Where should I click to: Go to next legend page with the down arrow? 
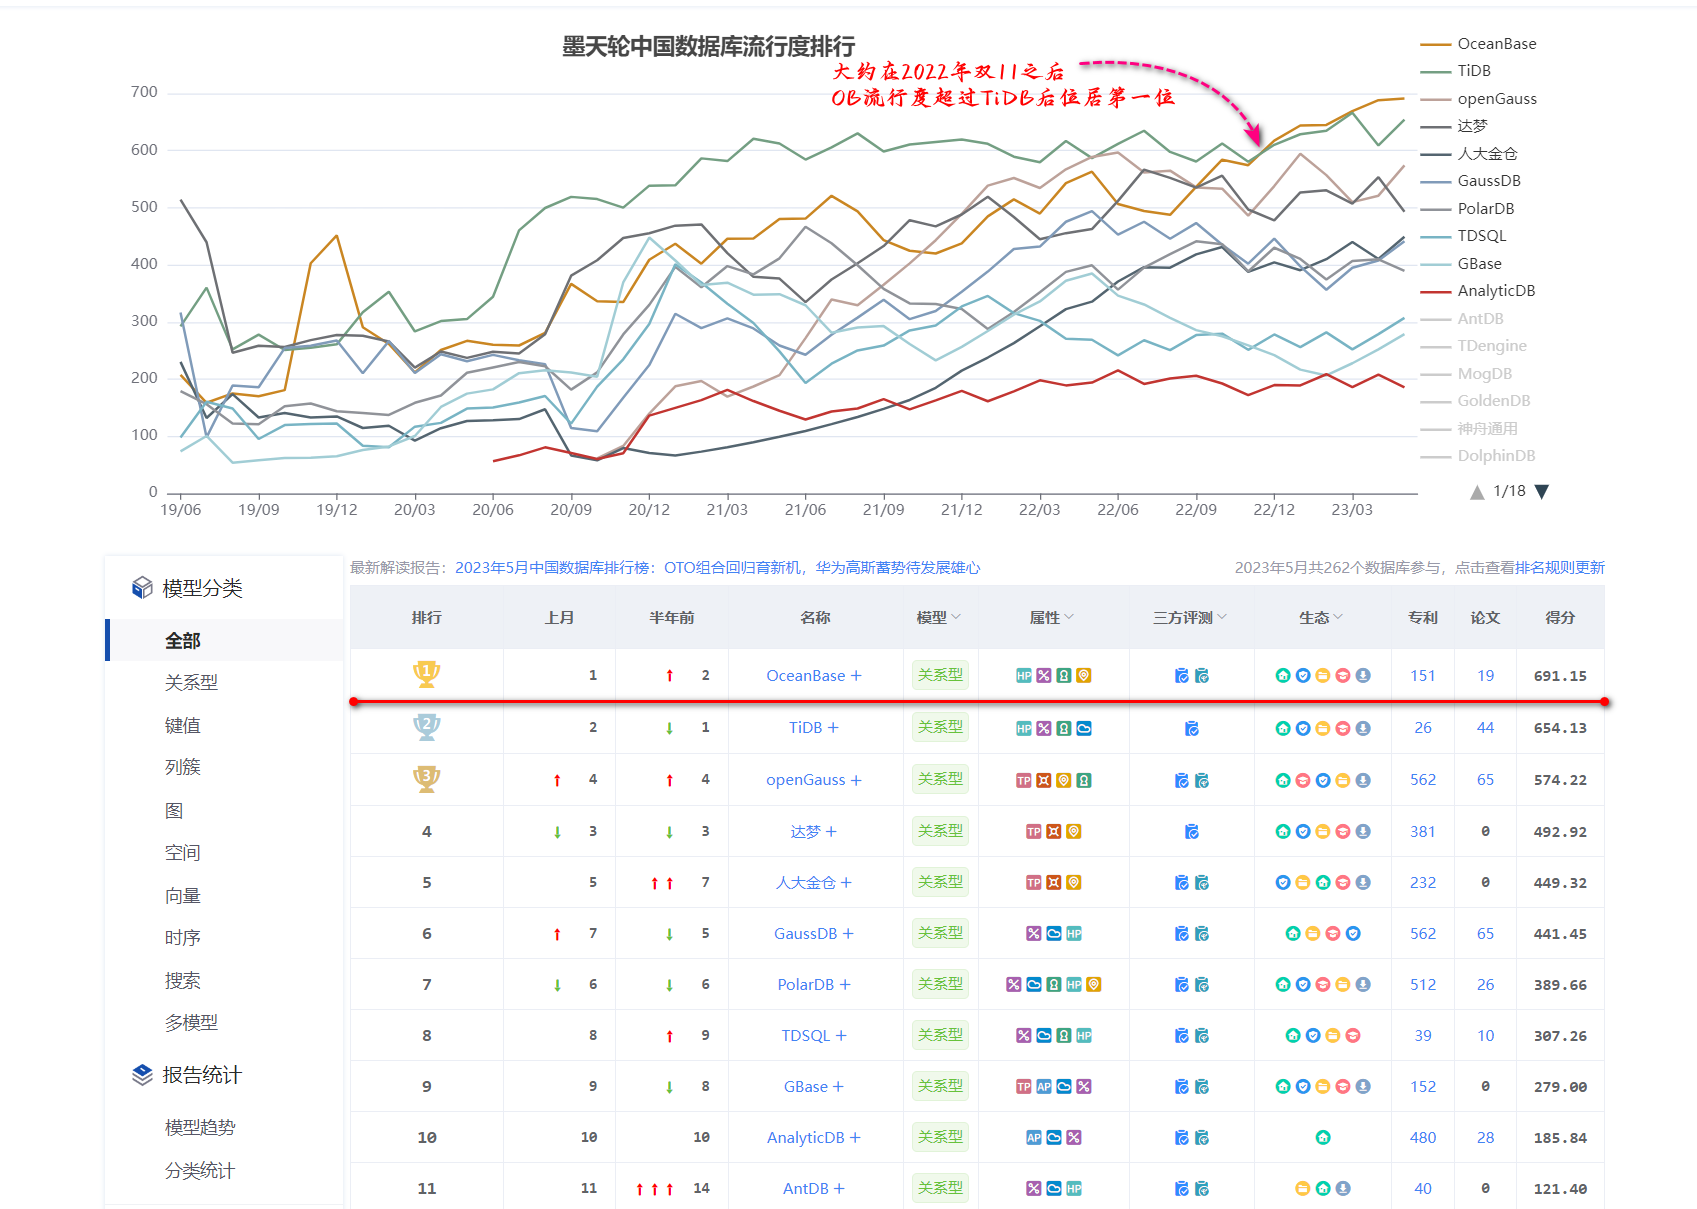pos(1542,491)
